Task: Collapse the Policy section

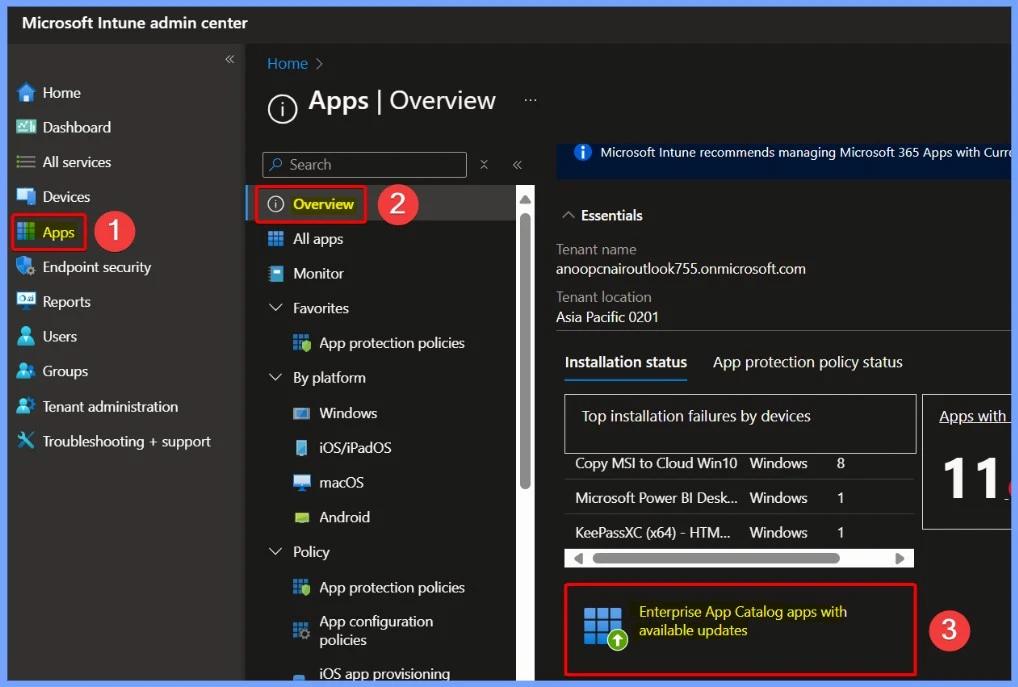Action: 275,551
